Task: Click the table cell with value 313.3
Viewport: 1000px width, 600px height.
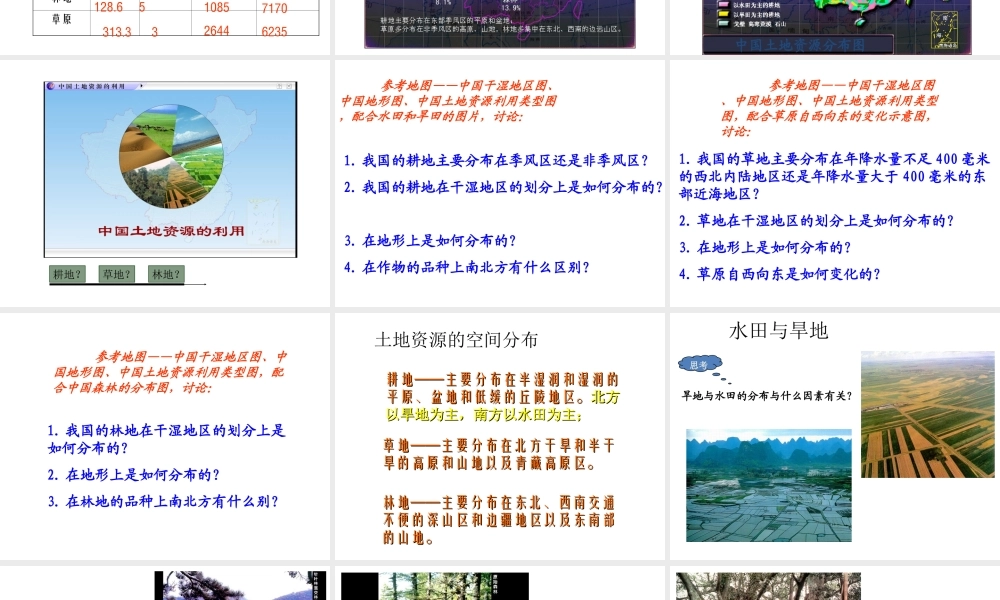Action: (x=117, y=31)
